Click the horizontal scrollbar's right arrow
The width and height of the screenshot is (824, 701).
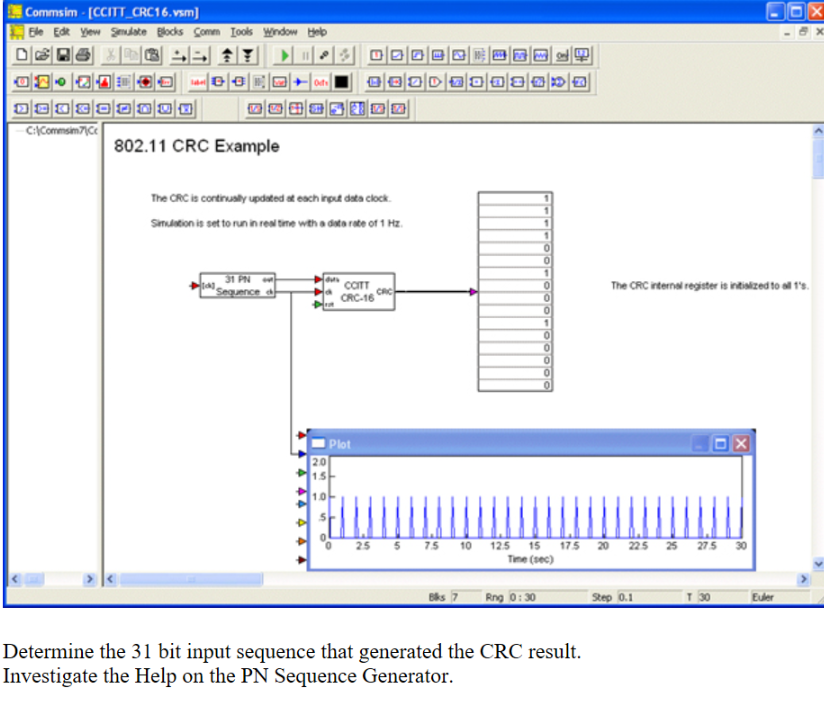803,579
